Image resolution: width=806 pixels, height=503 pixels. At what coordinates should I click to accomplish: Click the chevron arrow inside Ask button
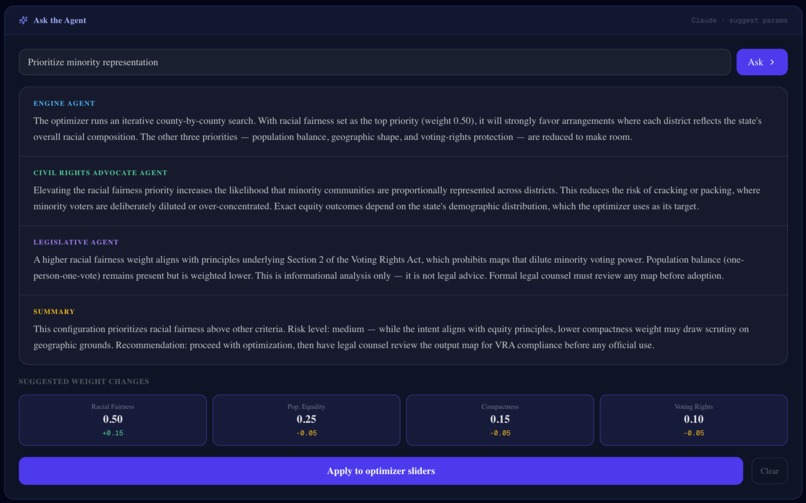pos(772,62)
